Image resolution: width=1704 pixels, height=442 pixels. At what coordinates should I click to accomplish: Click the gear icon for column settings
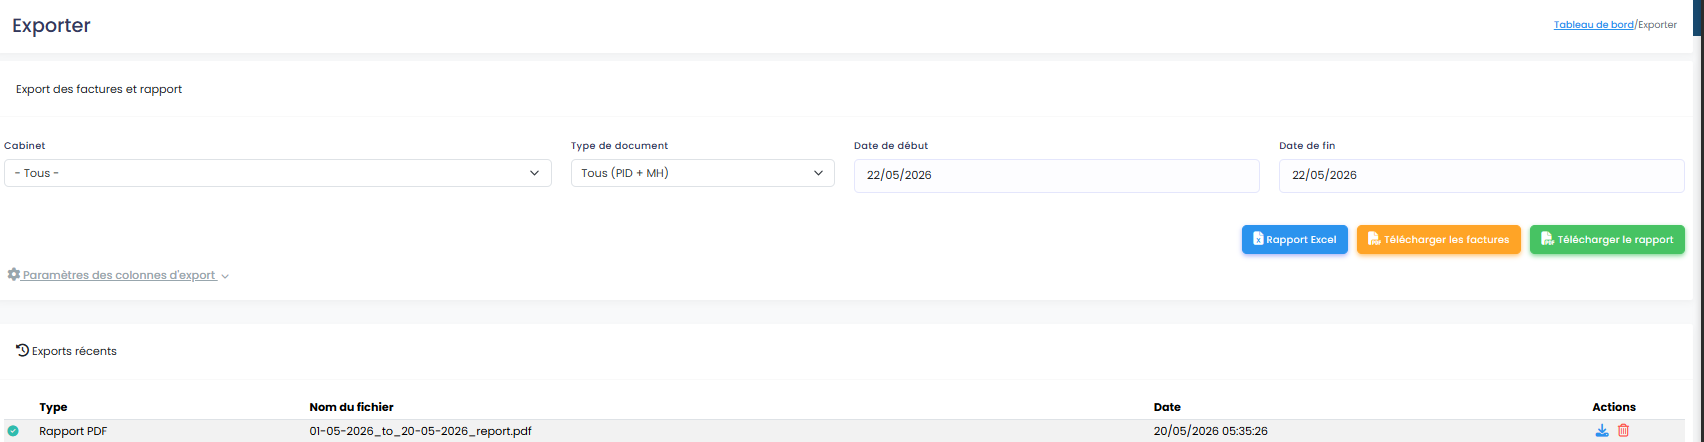coord(14,274)
